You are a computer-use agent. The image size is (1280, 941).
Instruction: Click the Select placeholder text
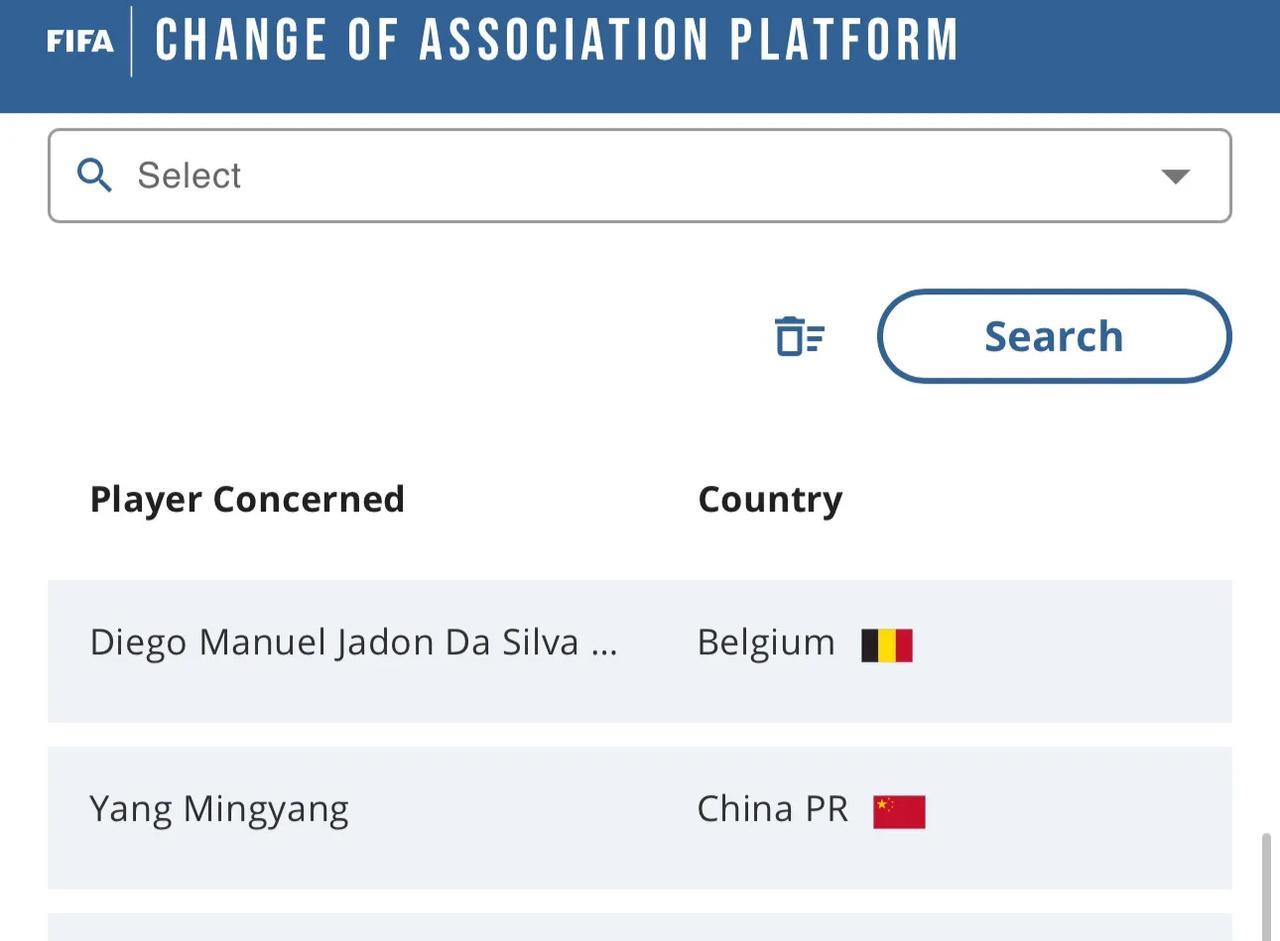(189, 176)
